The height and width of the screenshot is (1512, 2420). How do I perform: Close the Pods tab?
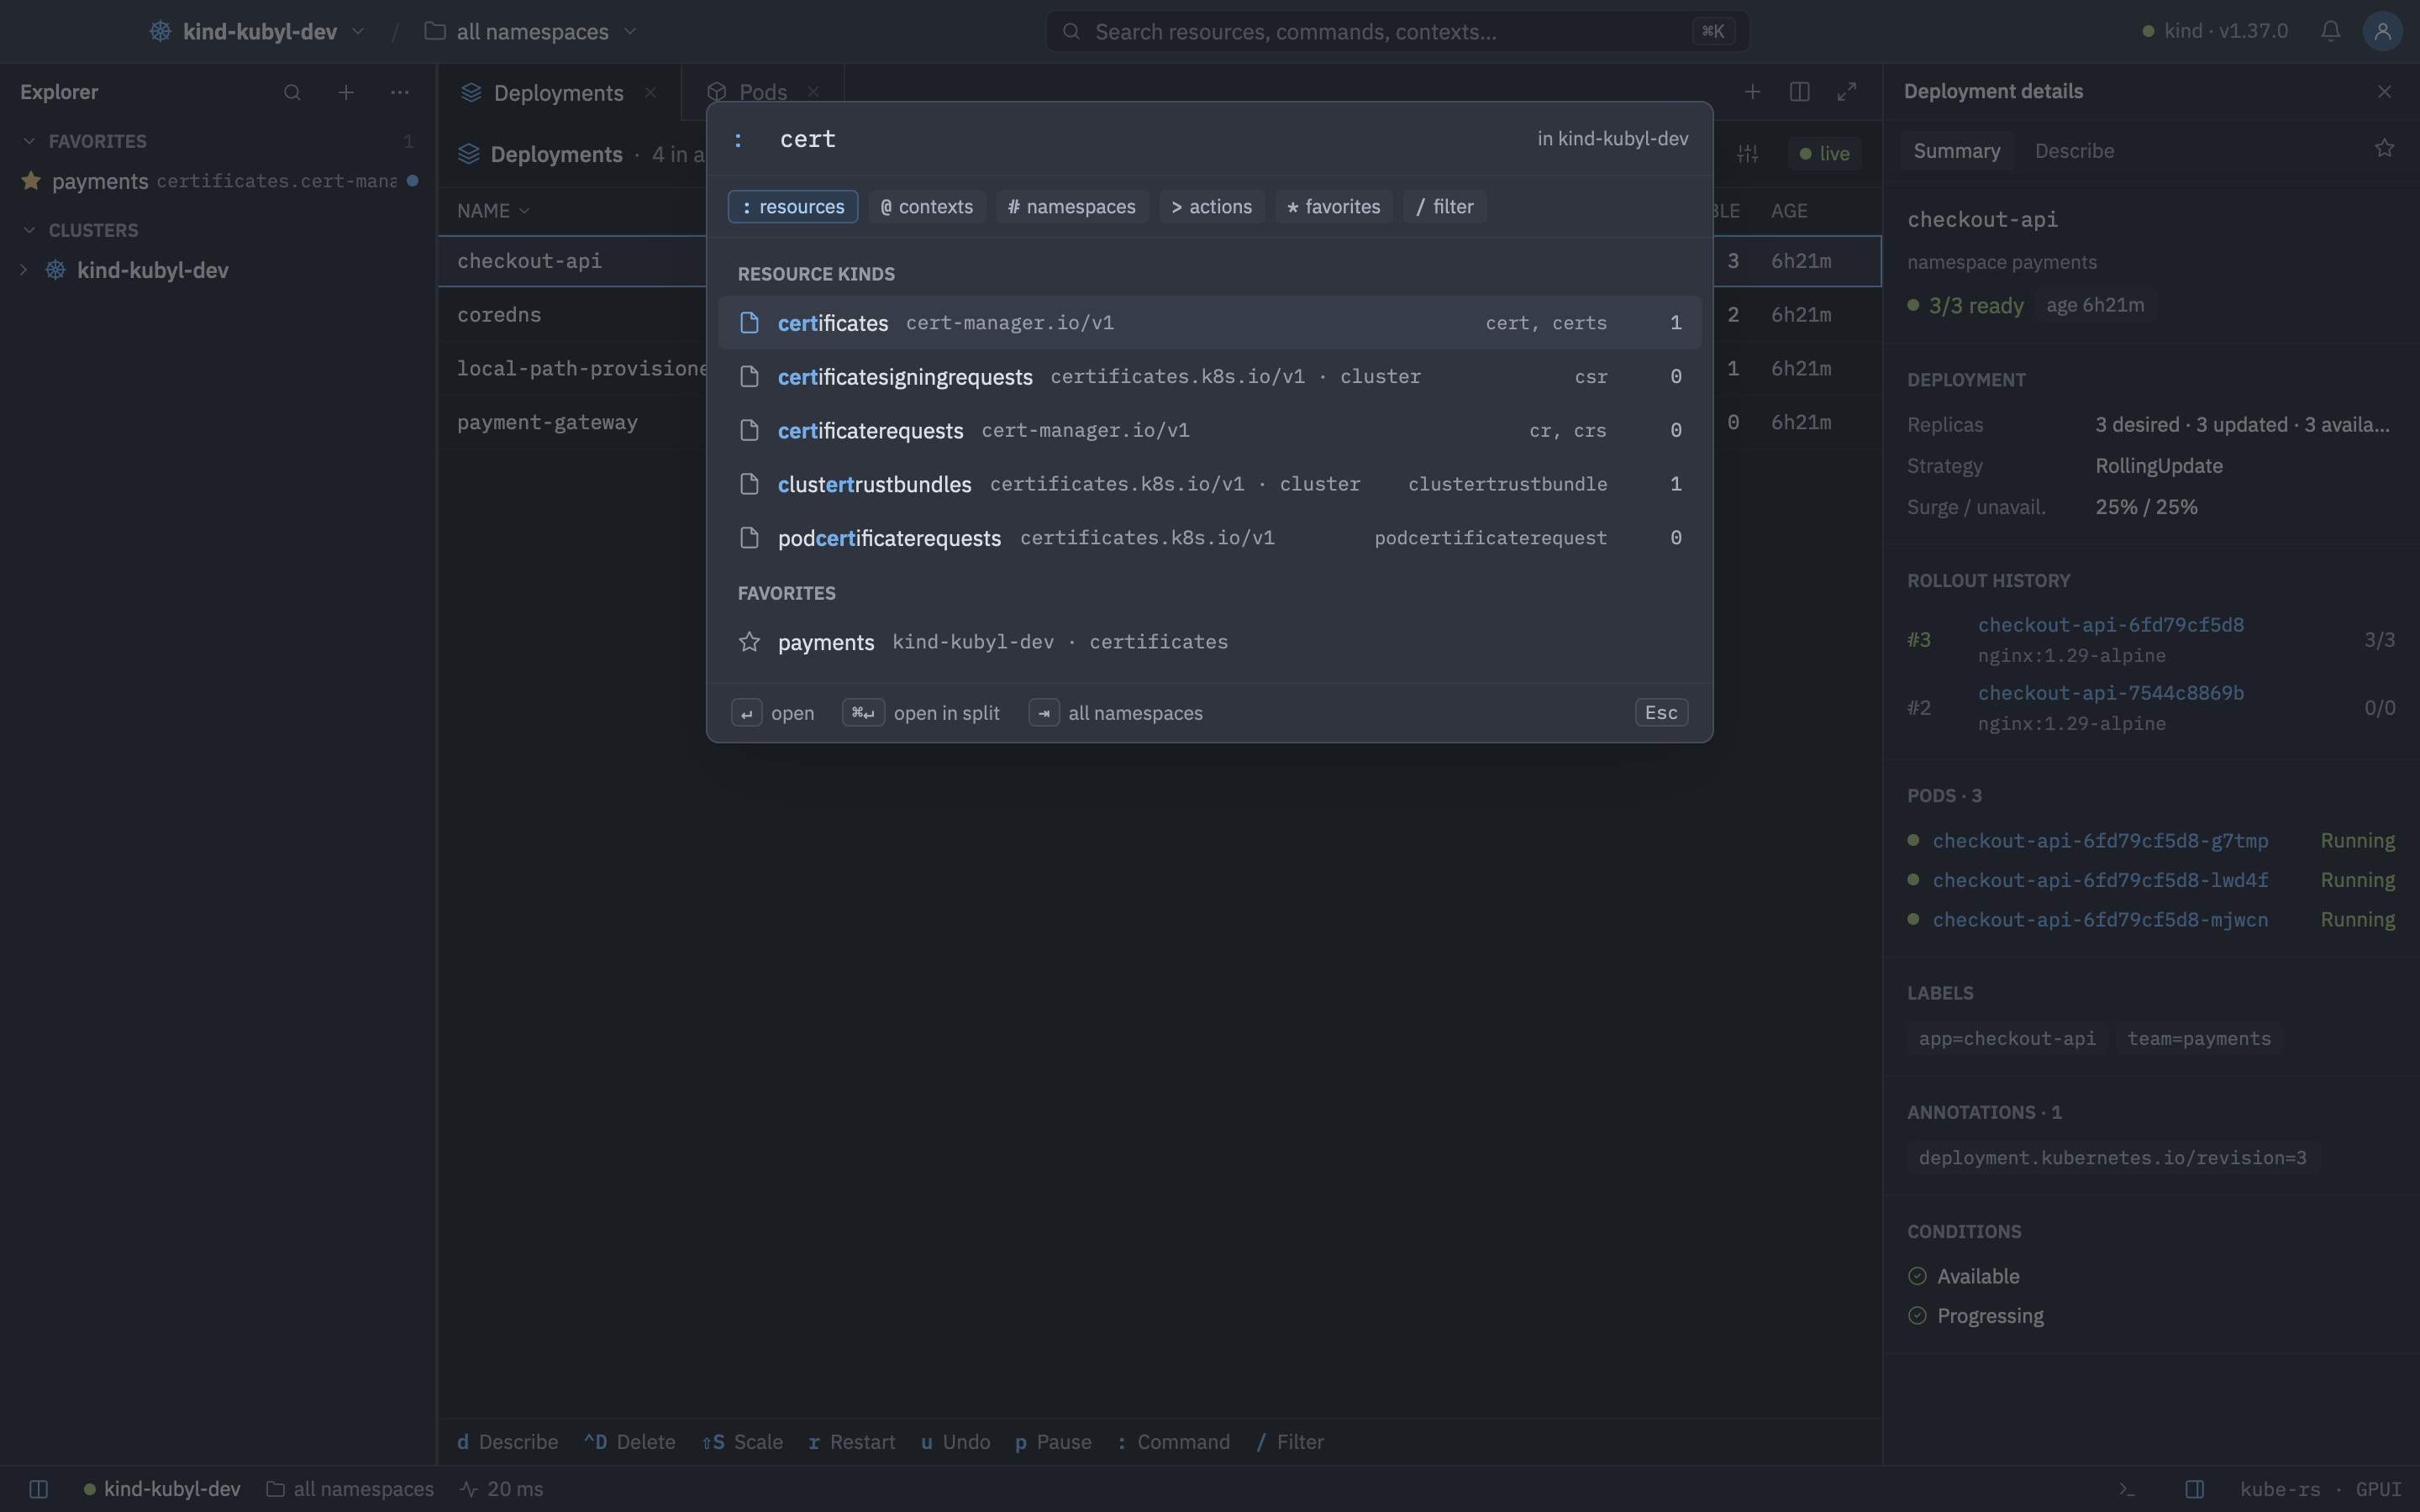click(x=813, y=92)
